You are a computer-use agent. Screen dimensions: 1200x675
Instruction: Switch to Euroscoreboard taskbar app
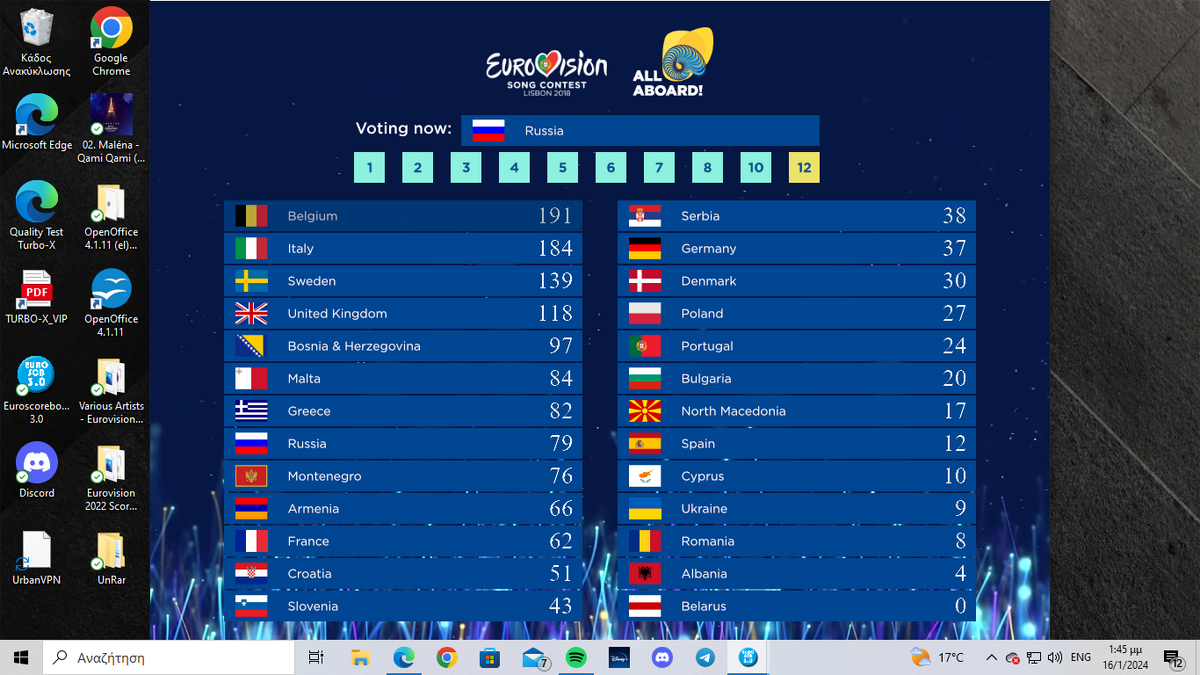tap(748, 657)
